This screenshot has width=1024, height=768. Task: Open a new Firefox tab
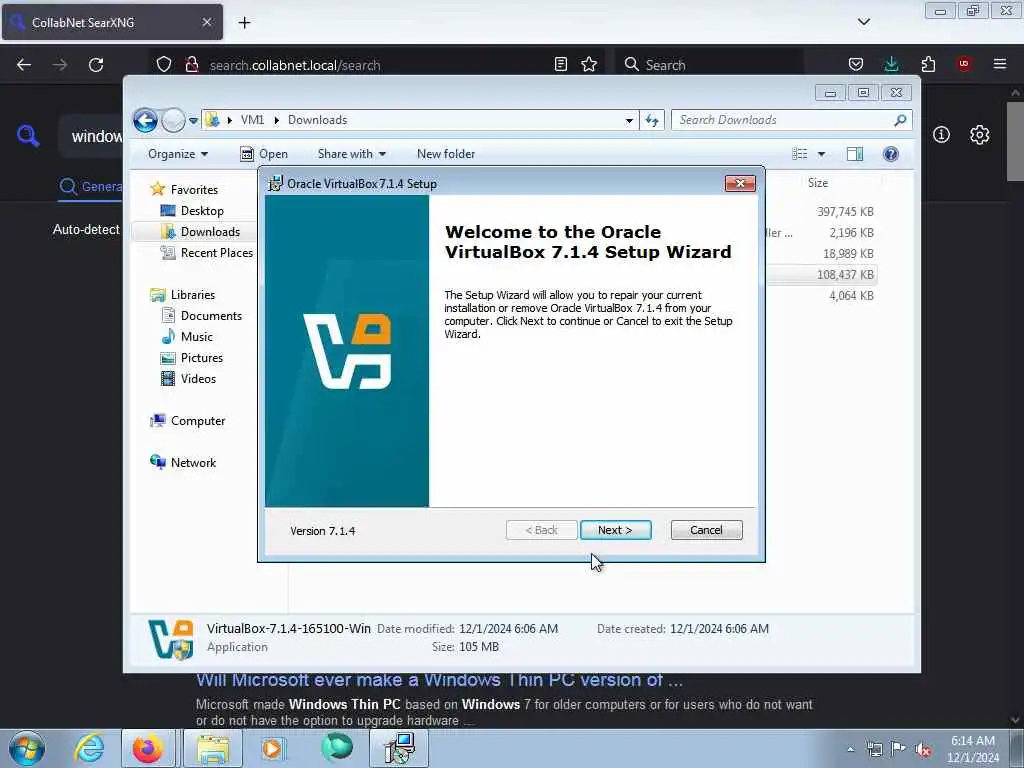click(x=244, y=23)
